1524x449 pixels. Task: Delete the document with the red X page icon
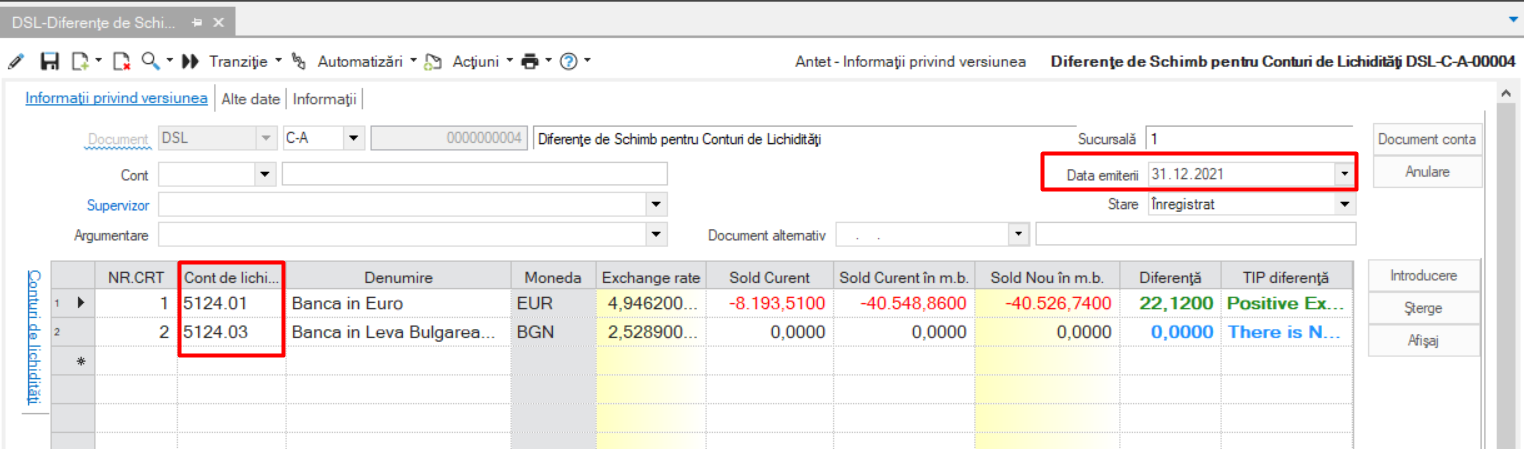[x=121, y=62]
